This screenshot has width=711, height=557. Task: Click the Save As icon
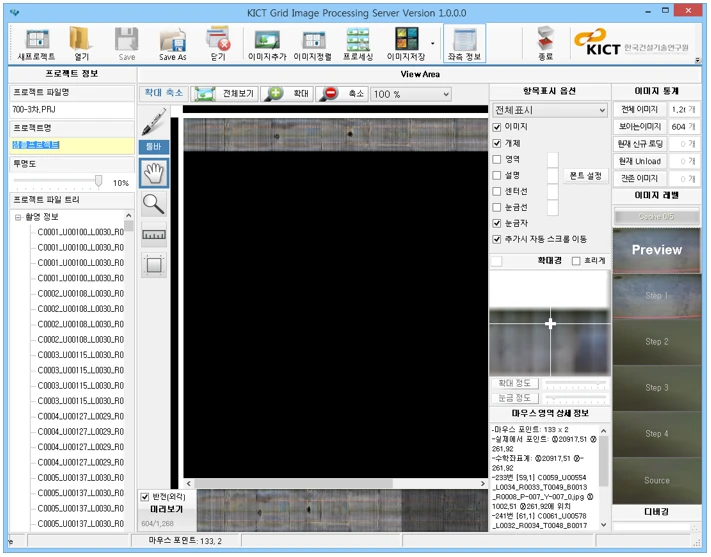coord(173,44)
